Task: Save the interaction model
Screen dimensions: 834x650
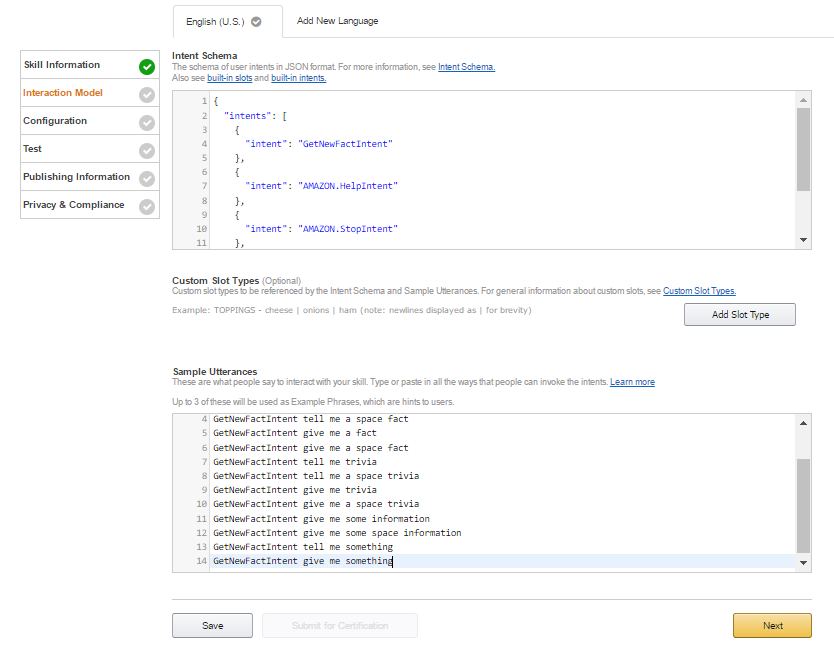Action: [212, 626]
